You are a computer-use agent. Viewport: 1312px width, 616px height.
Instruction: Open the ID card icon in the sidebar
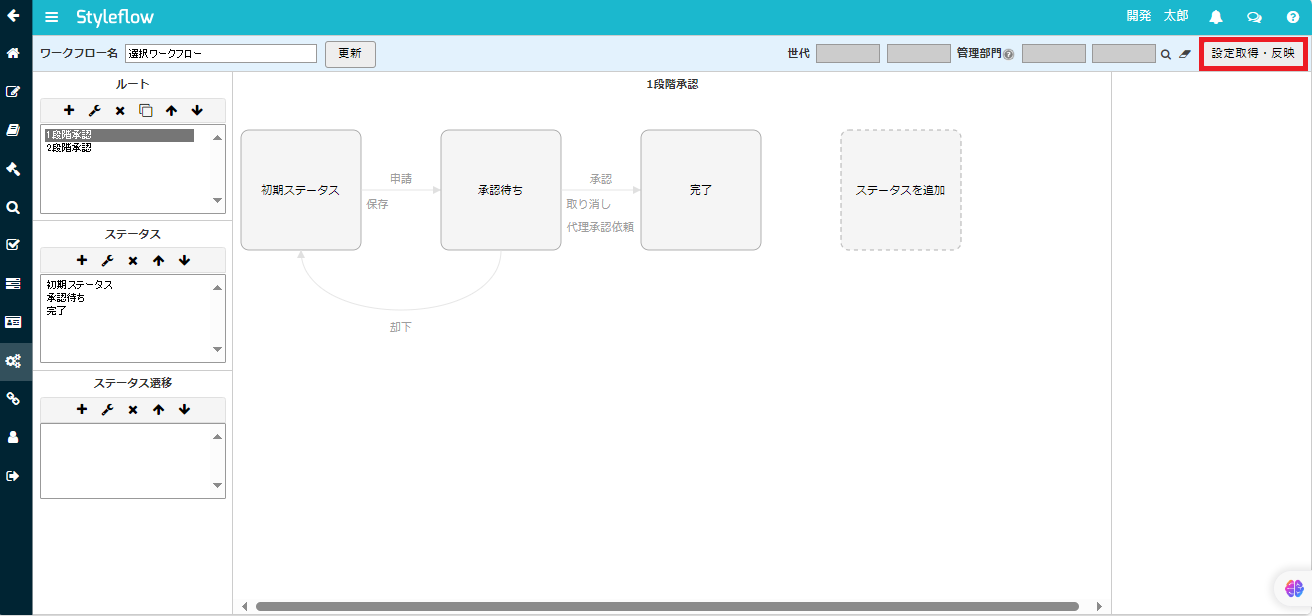(14, 322)
